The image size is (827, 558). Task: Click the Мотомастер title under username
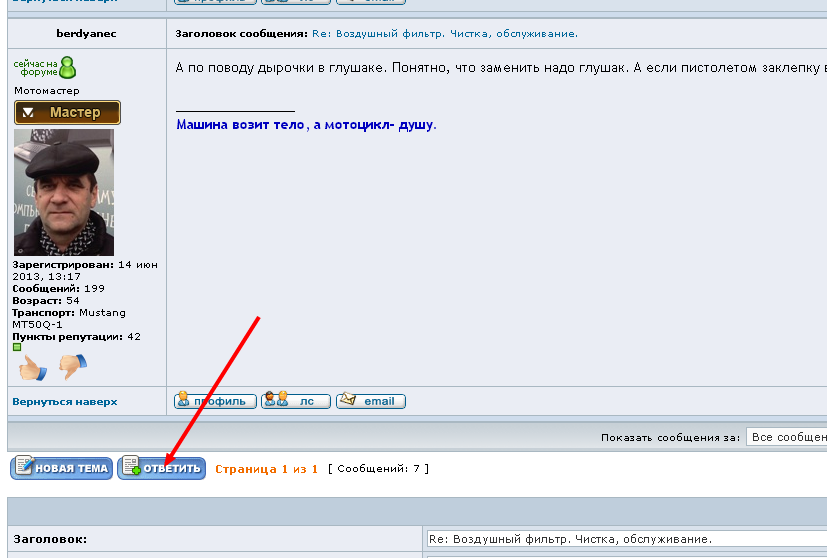tap(47, 91)
